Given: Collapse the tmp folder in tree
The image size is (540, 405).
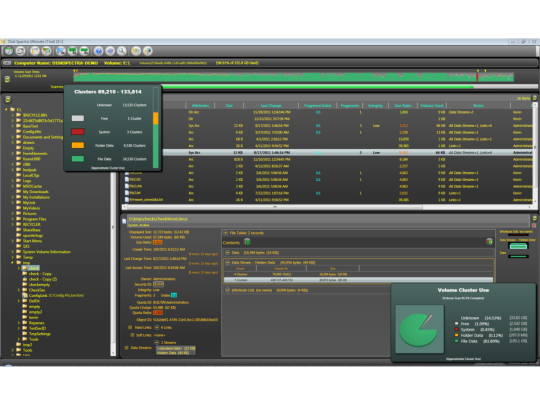Looking at the screenshot, I should tap(13, 262).
